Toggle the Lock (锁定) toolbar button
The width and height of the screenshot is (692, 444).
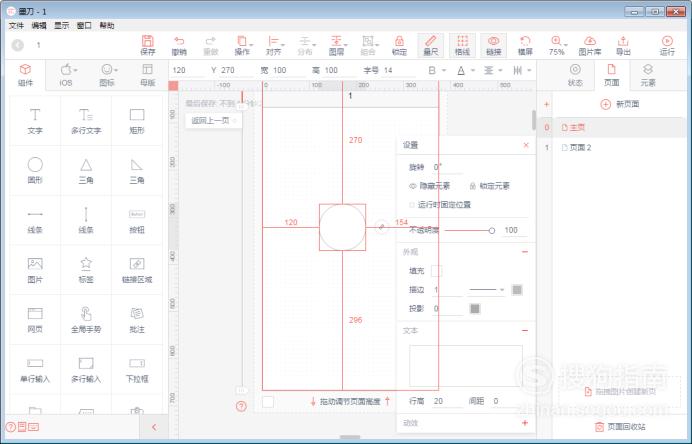[x=399, y=45]
